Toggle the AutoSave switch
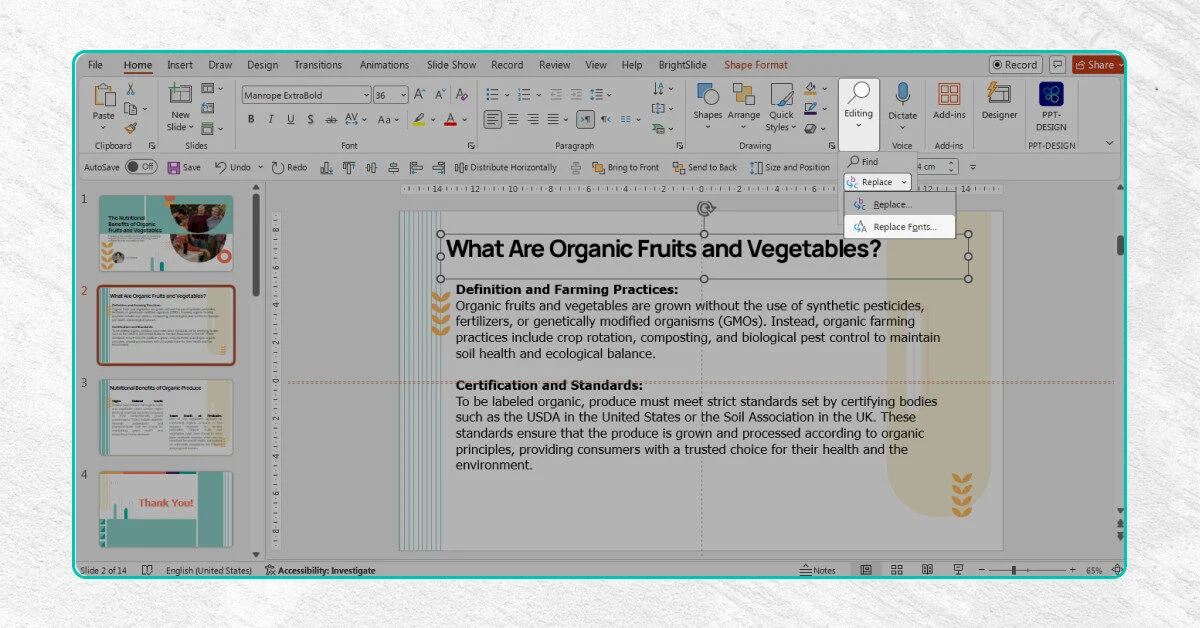1200x628 pixels. coord(140,167)
